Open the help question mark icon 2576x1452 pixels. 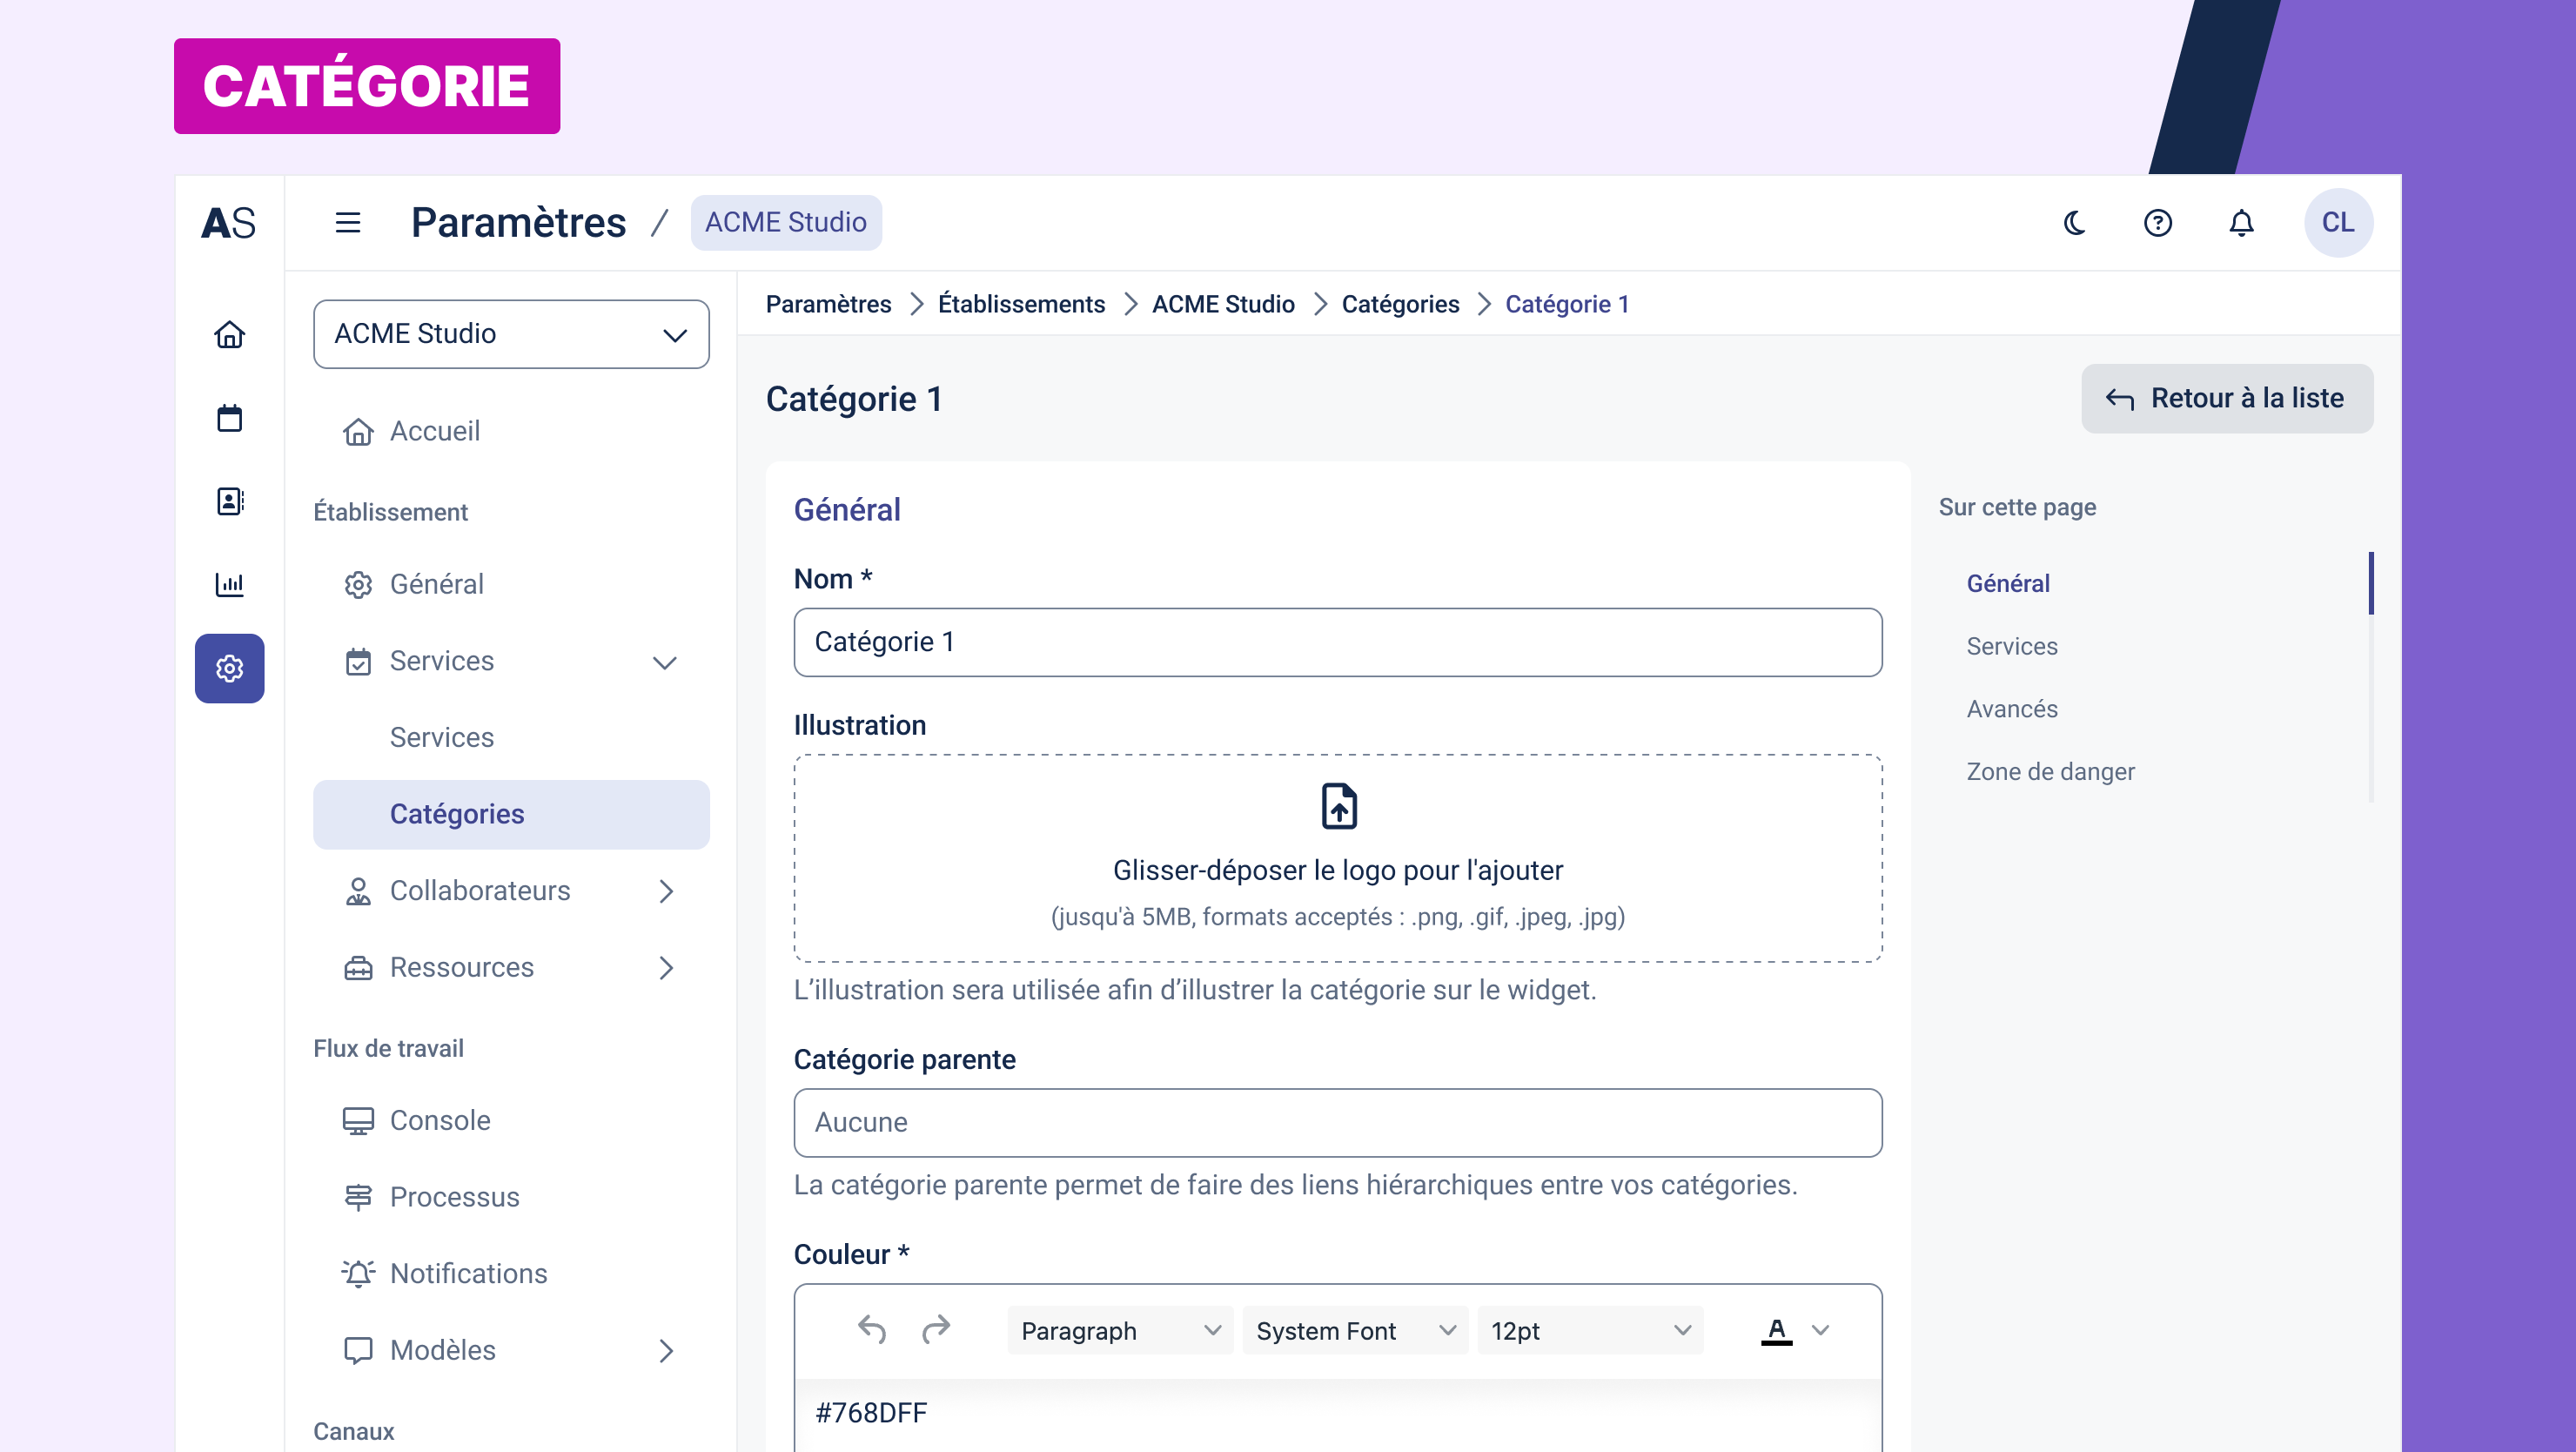2158,222
